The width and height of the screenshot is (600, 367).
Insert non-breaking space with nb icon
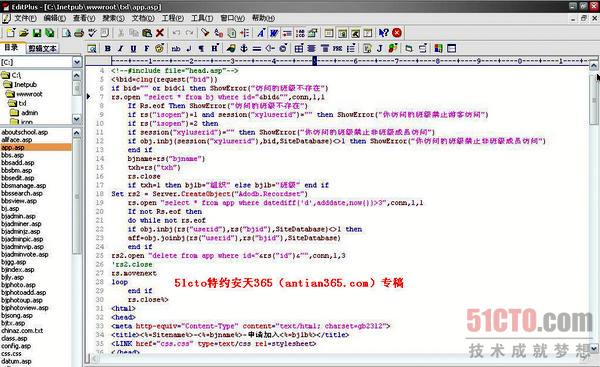point(176,48)
